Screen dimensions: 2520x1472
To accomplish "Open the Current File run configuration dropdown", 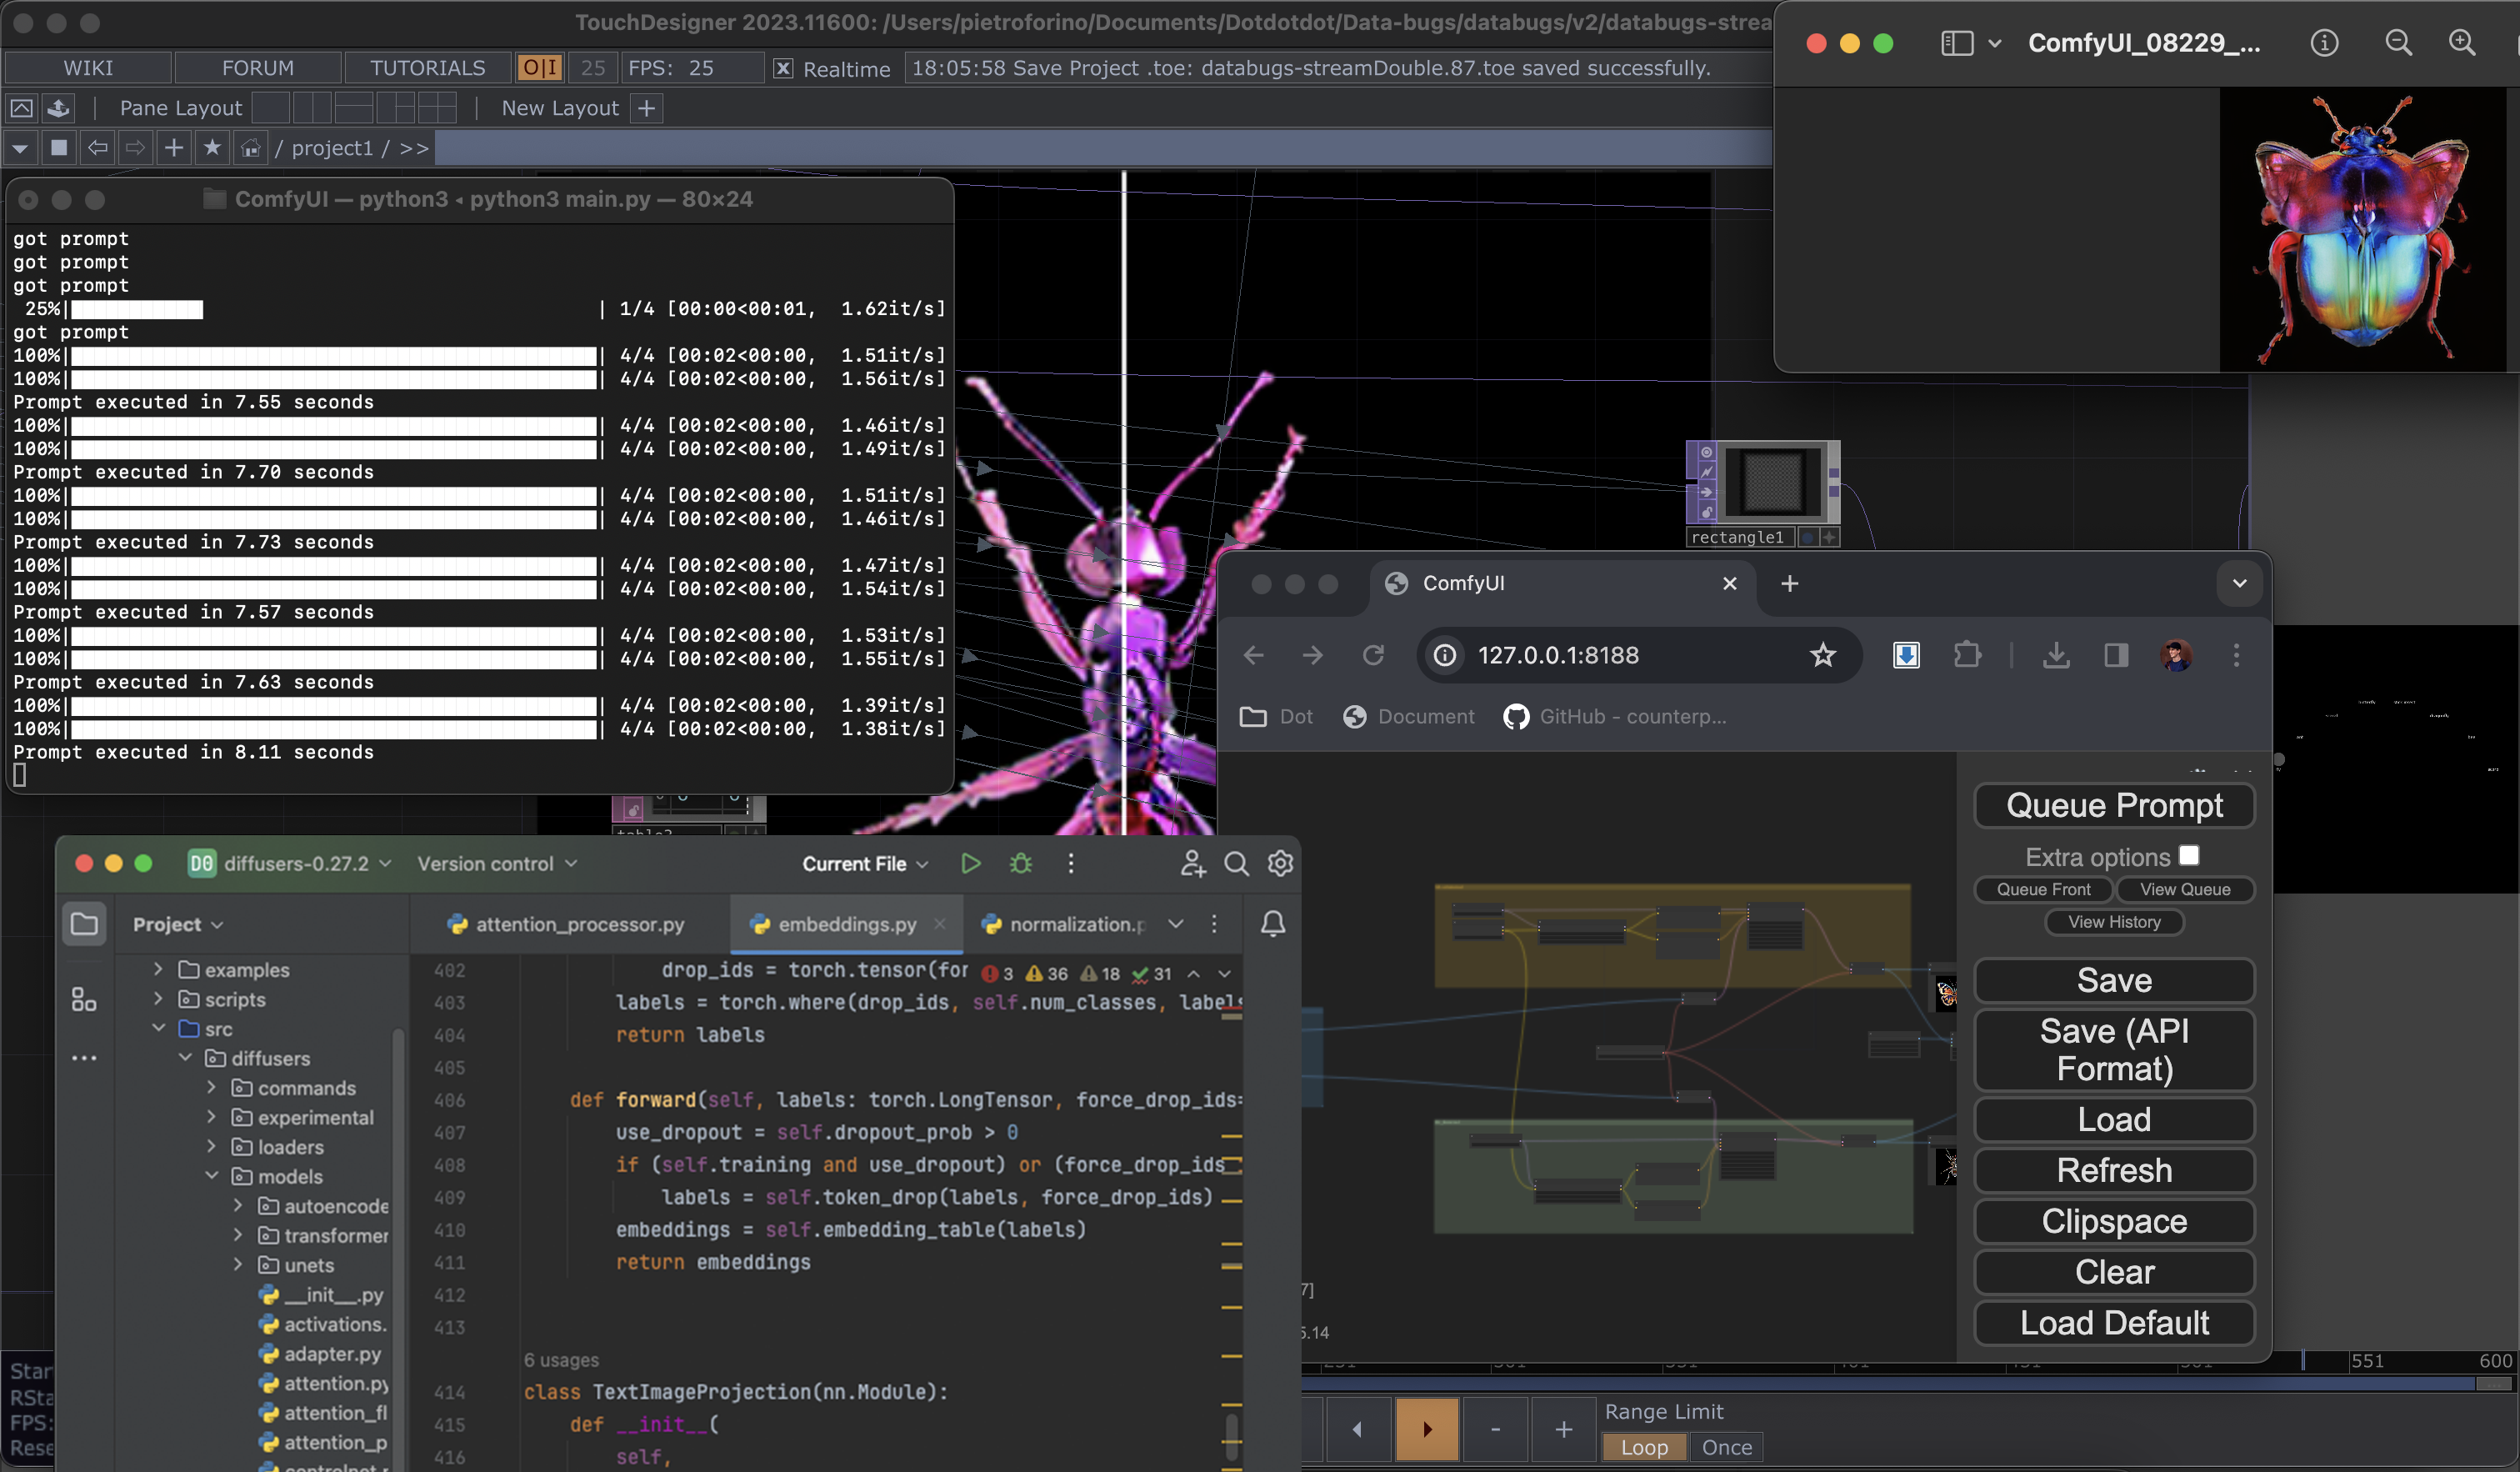I will coord(865,863).
